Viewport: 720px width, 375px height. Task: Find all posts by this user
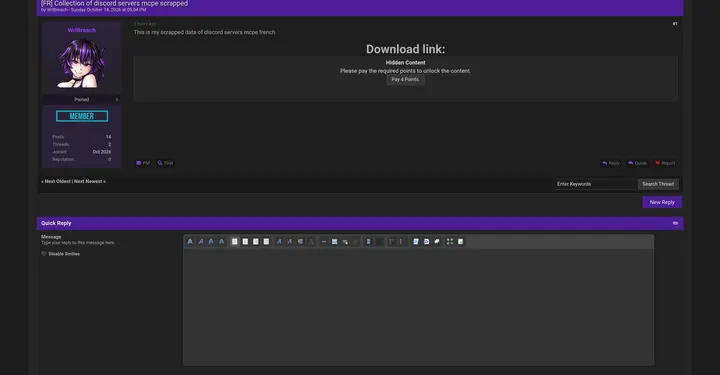pyautogui.click(x=165, y=163)
